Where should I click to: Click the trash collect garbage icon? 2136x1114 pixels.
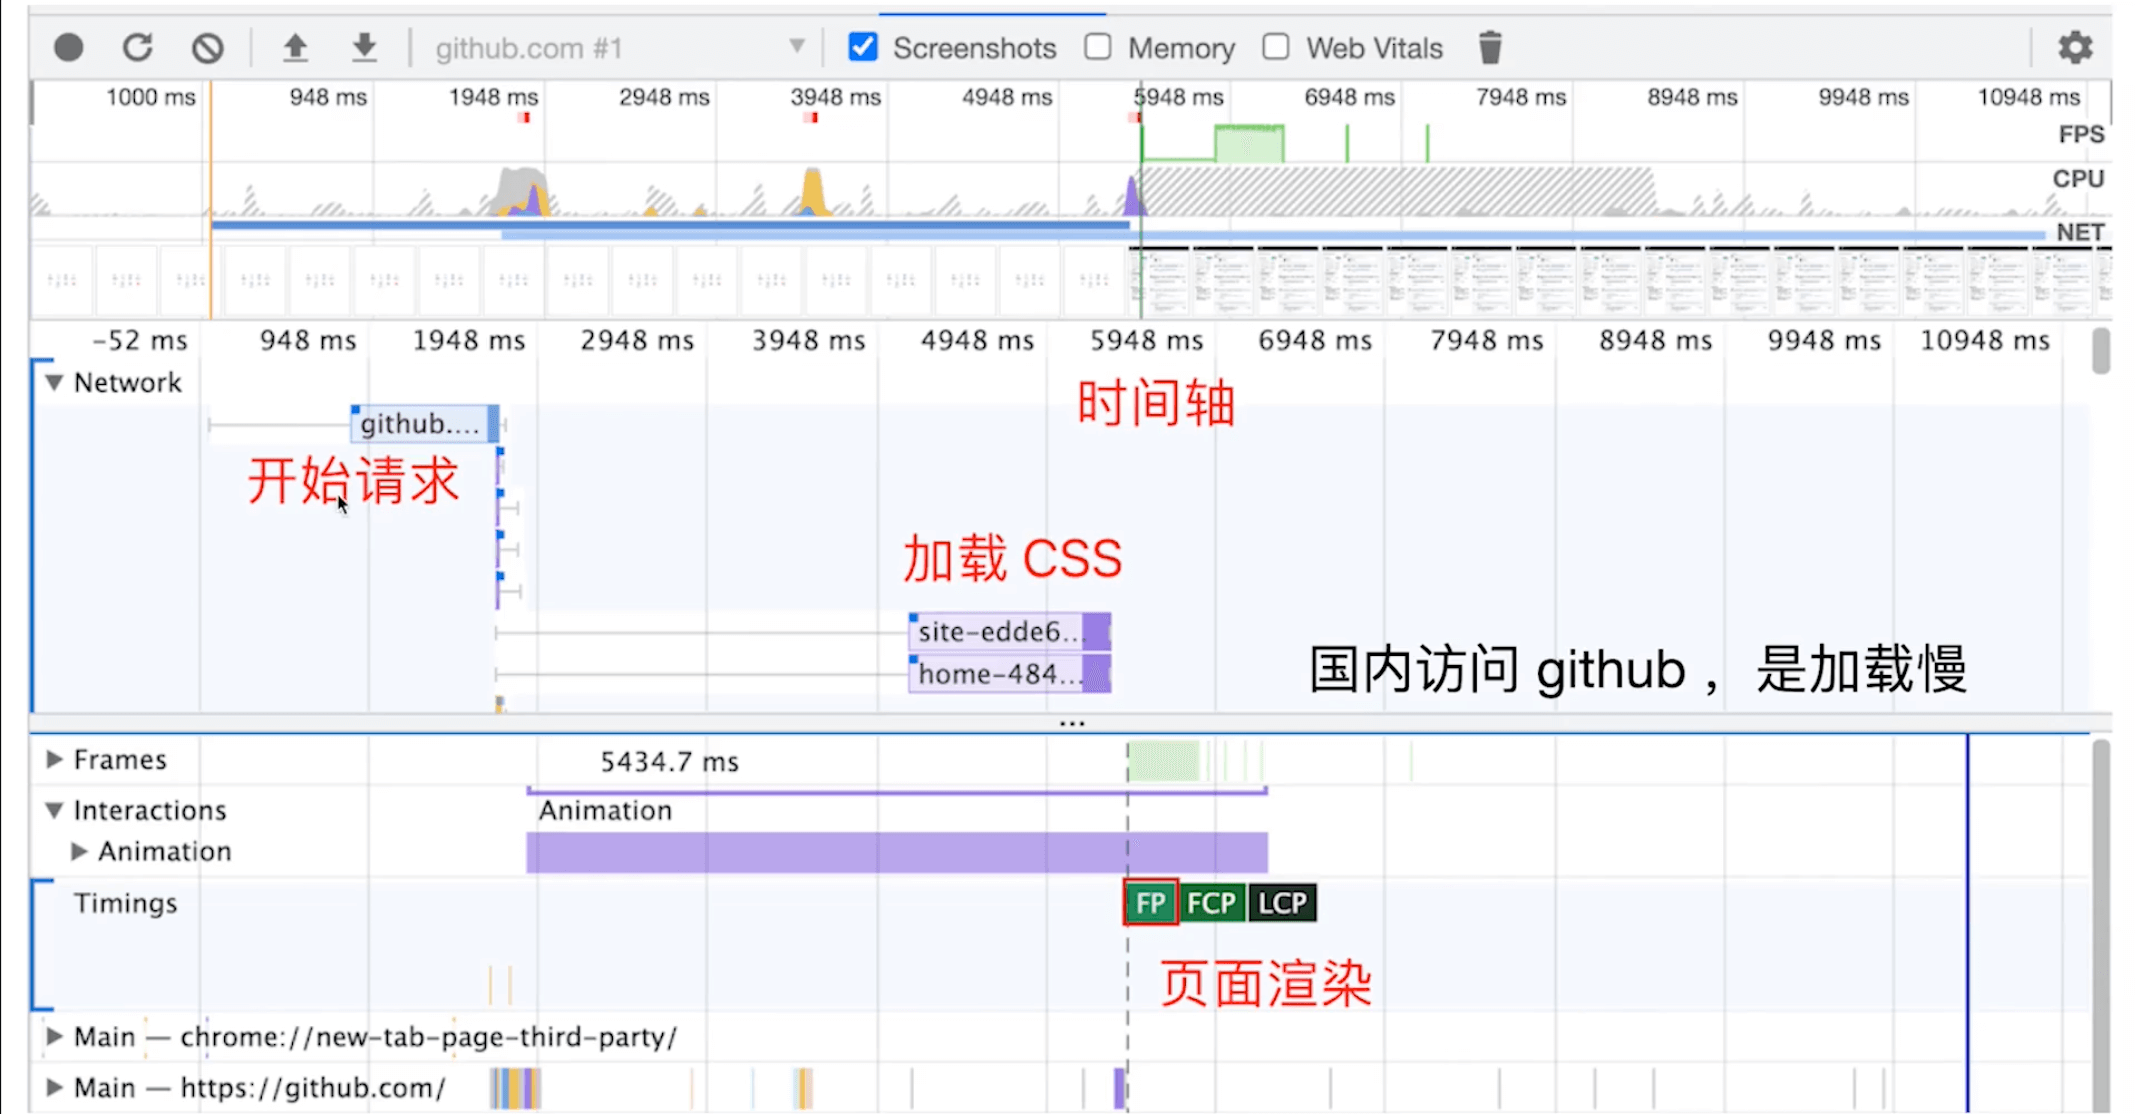coord(1490,47)
